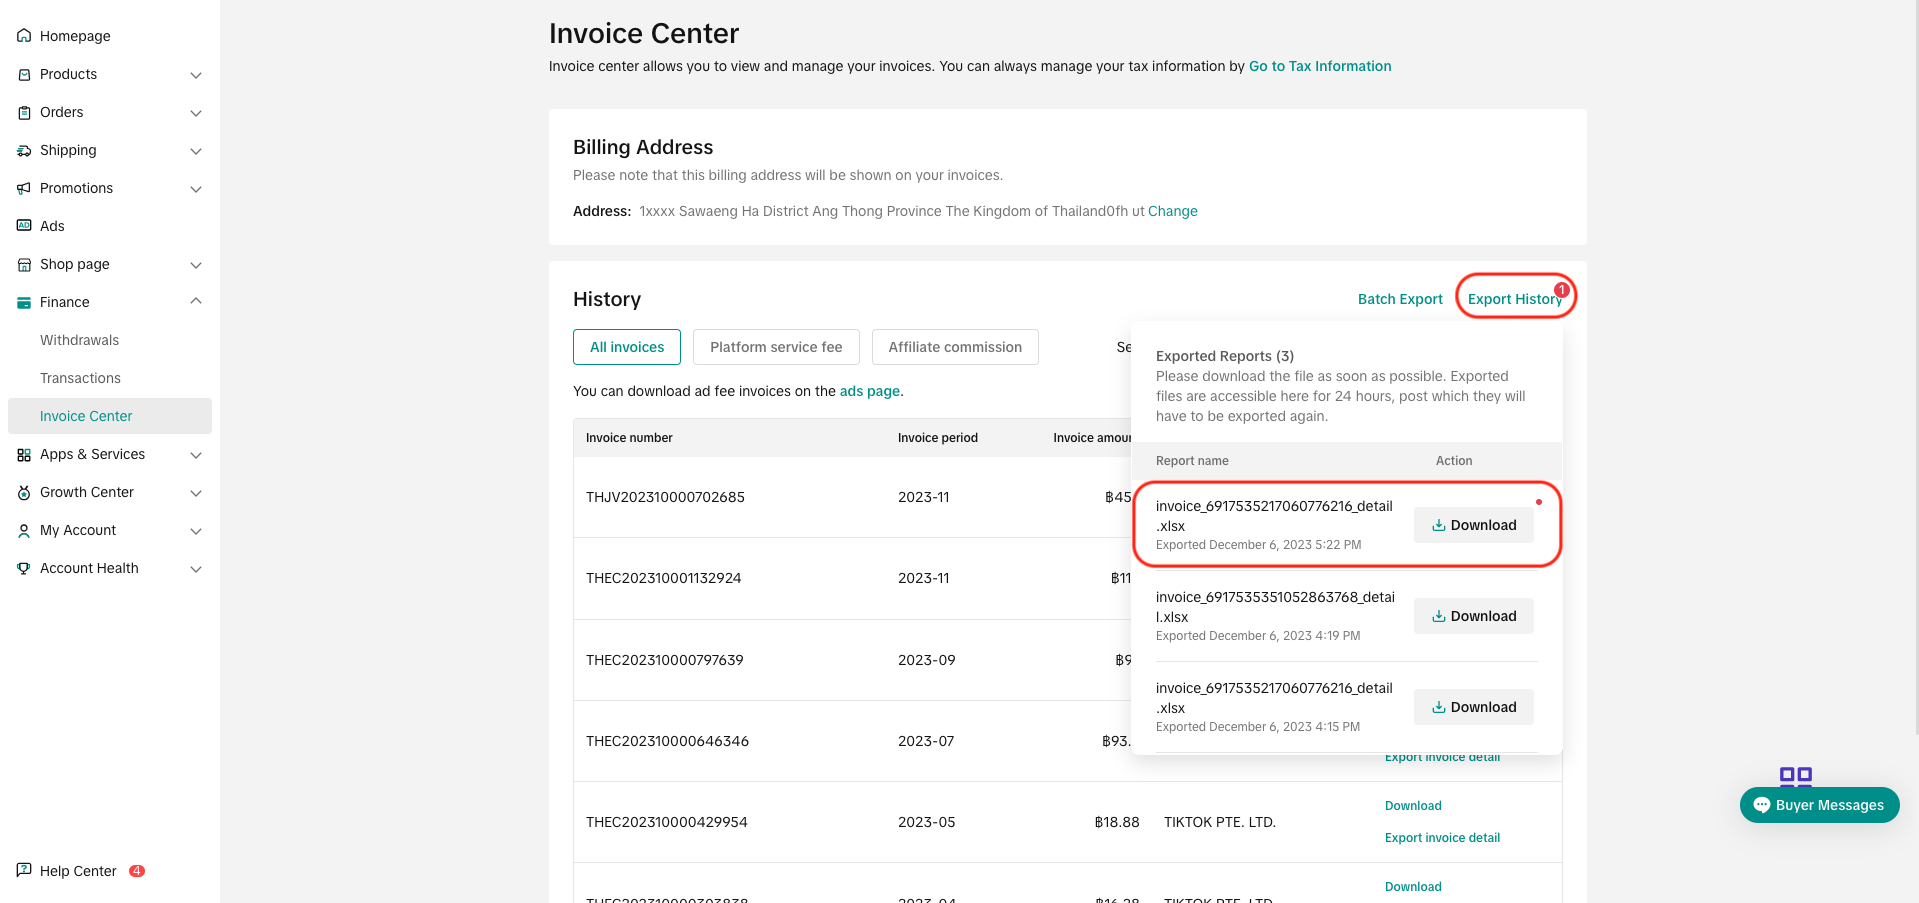Open Go to Tax Information link

[1319, 66]
